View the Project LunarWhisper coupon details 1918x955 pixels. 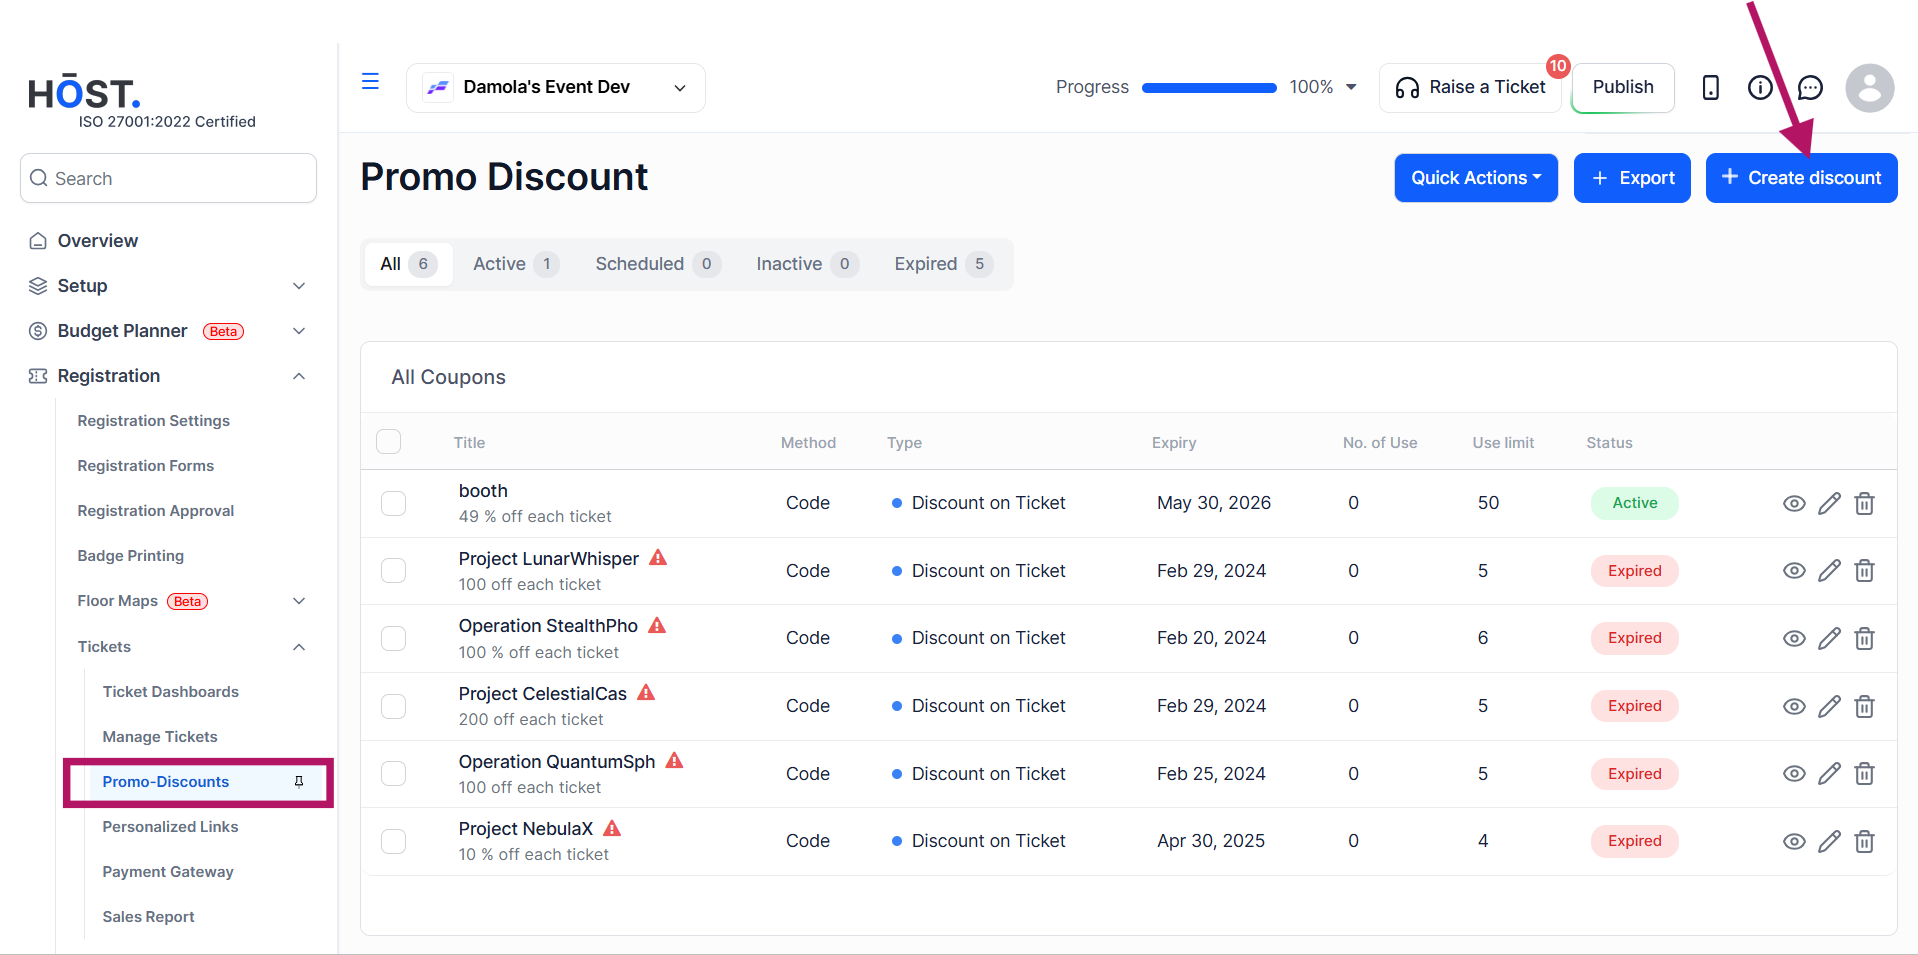coord(1794,571)
